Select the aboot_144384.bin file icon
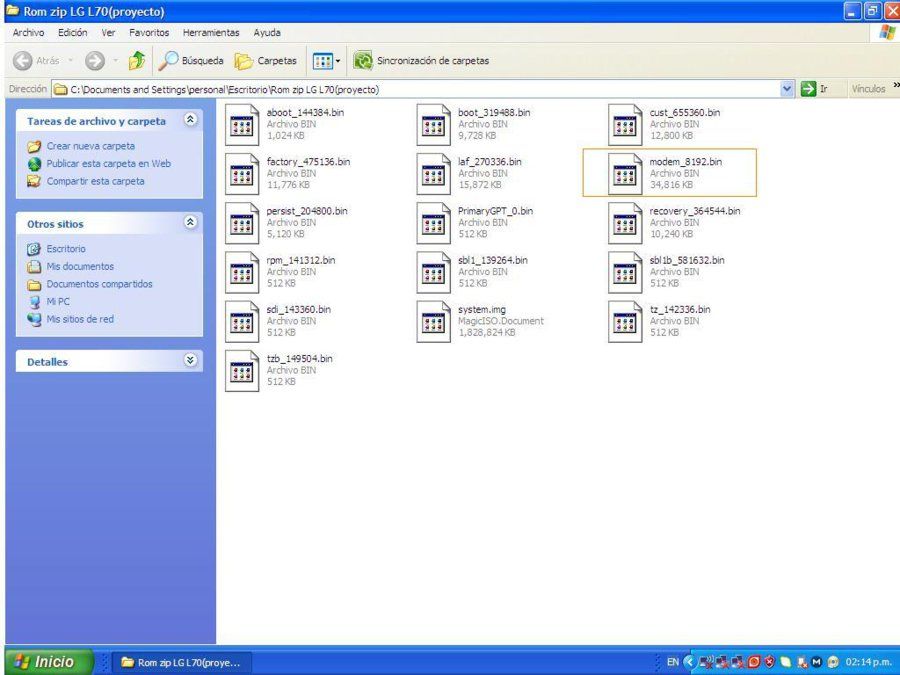Image resolution: width=900 pixels, height=675 pixels. (x=242, y=125)
